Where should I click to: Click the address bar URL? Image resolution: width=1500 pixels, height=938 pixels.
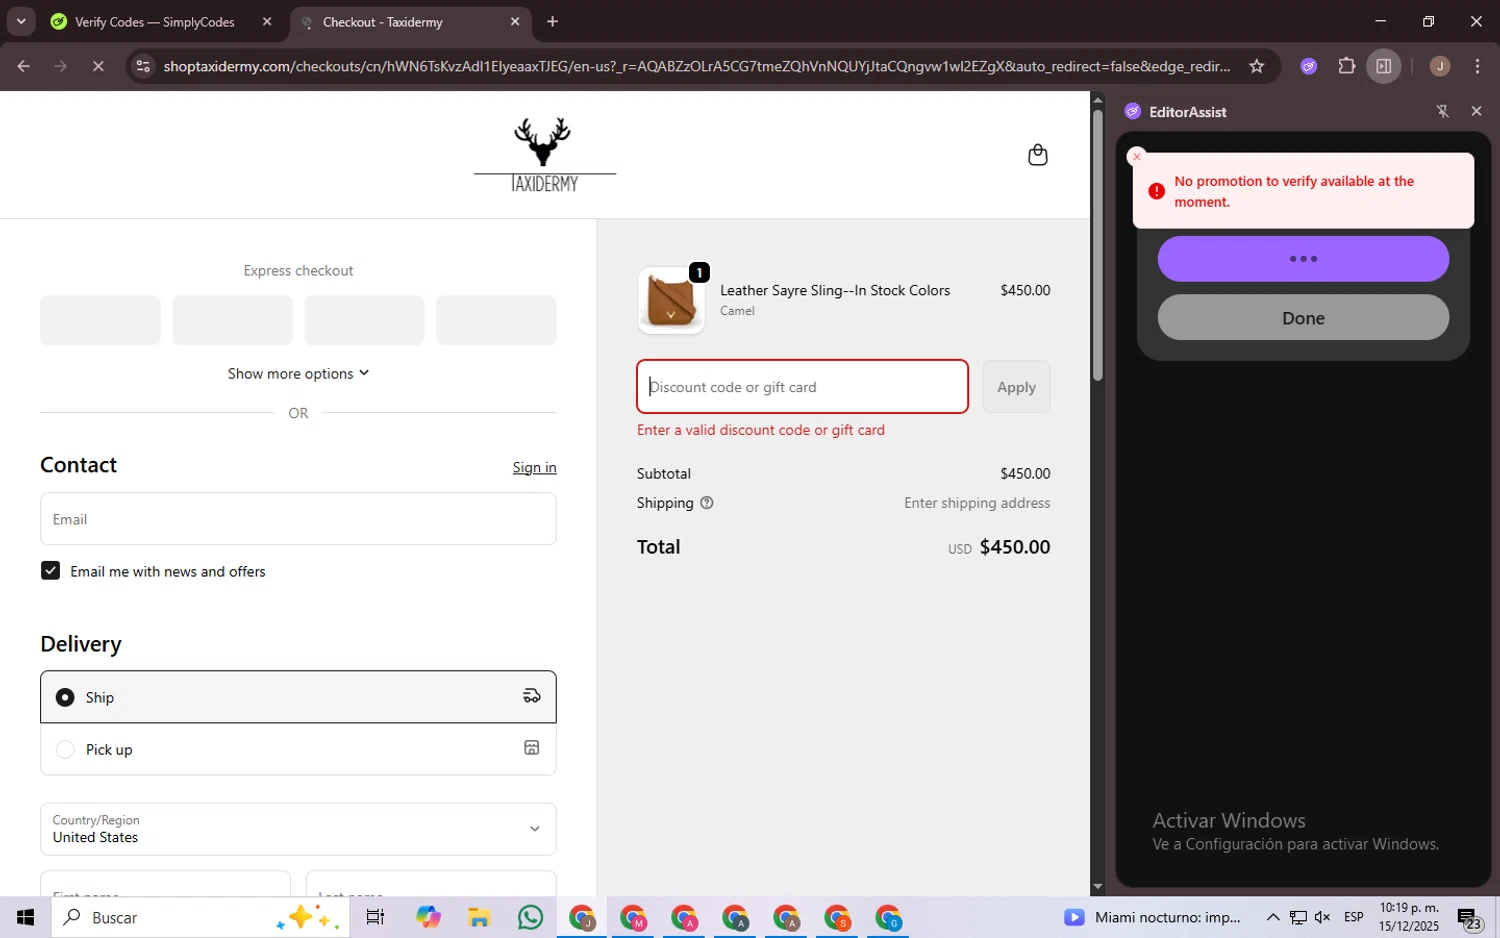click(x=696, y=66)
